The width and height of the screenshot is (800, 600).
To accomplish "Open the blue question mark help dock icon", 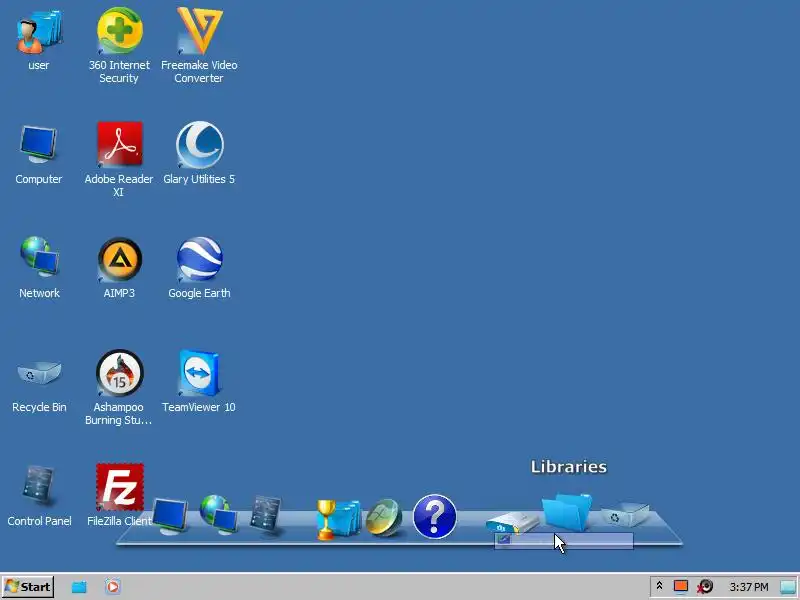I will click(x=434, y=516).
